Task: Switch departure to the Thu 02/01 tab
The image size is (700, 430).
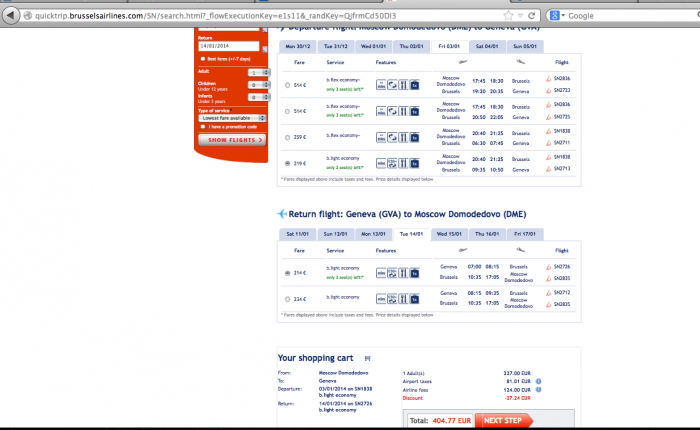Action: (x=411, y=46)
